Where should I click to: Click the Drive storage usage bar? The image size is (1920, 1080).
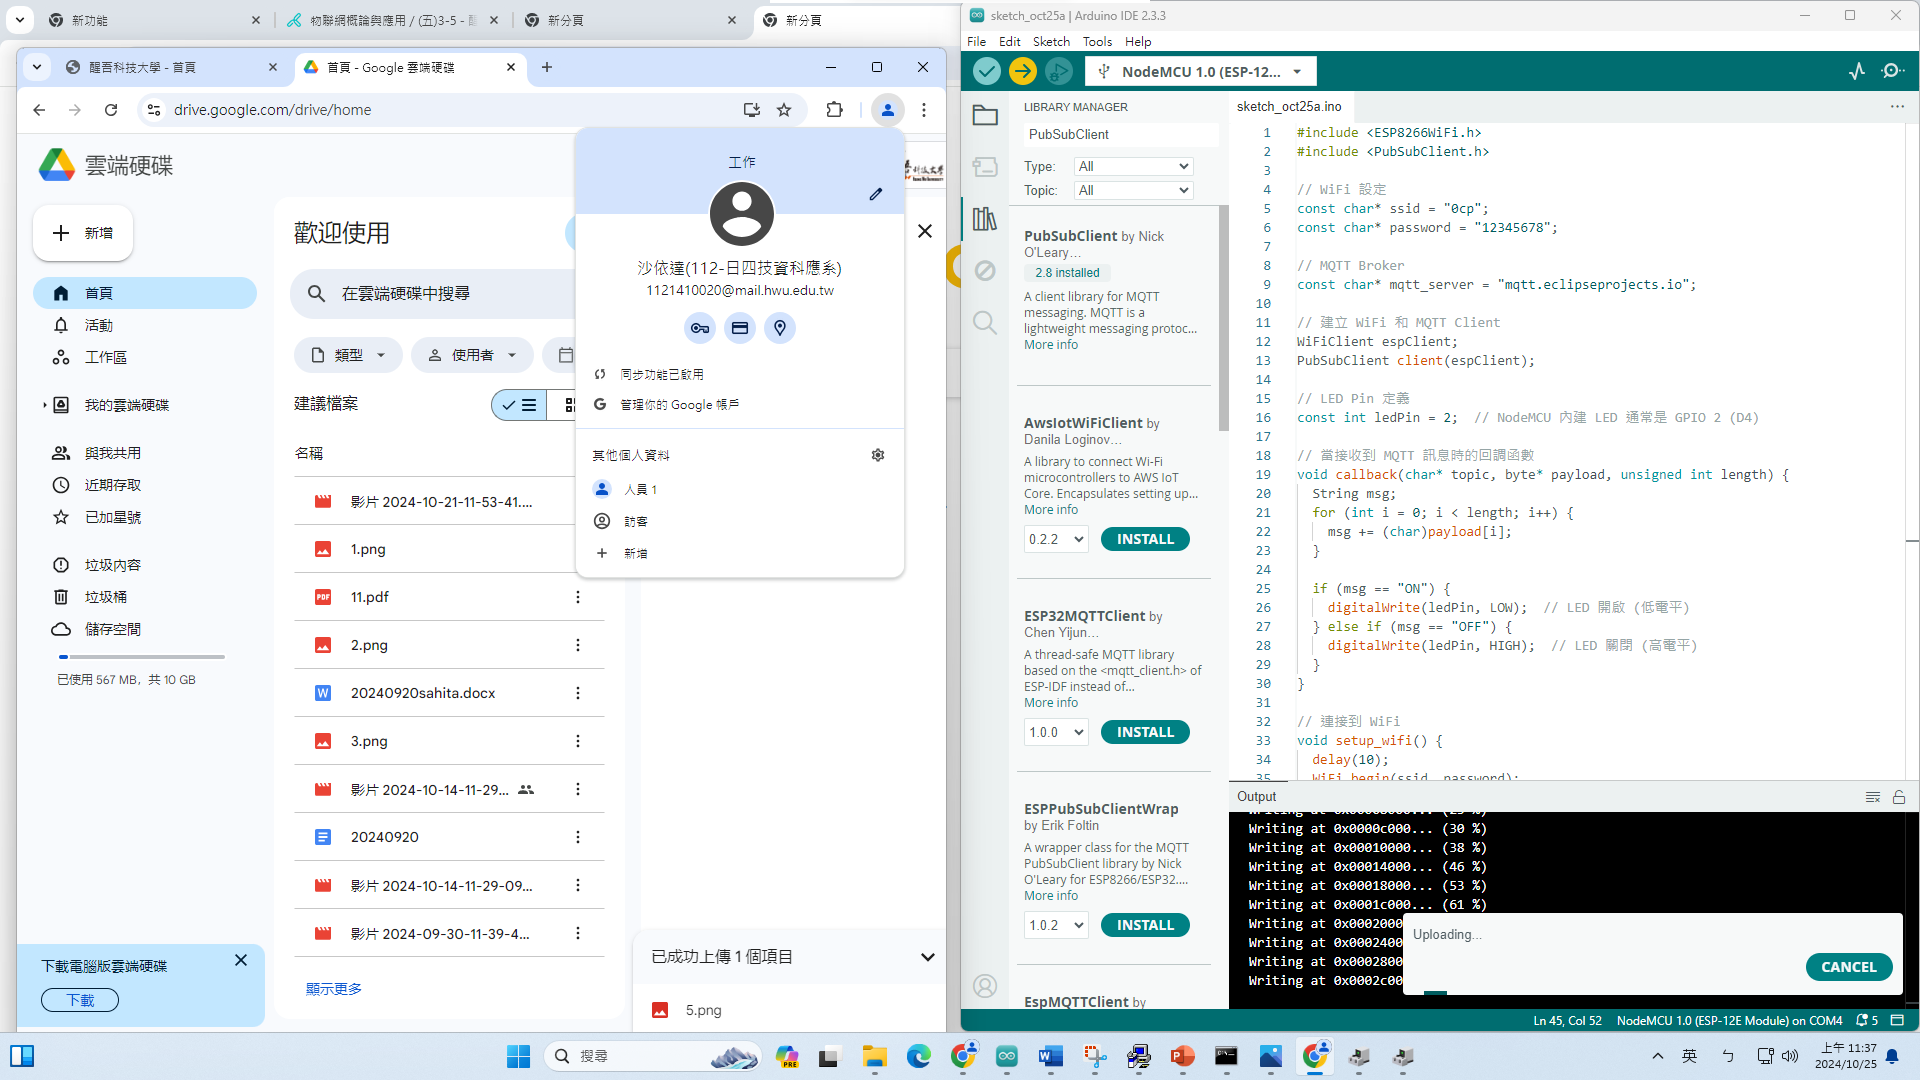141,657
